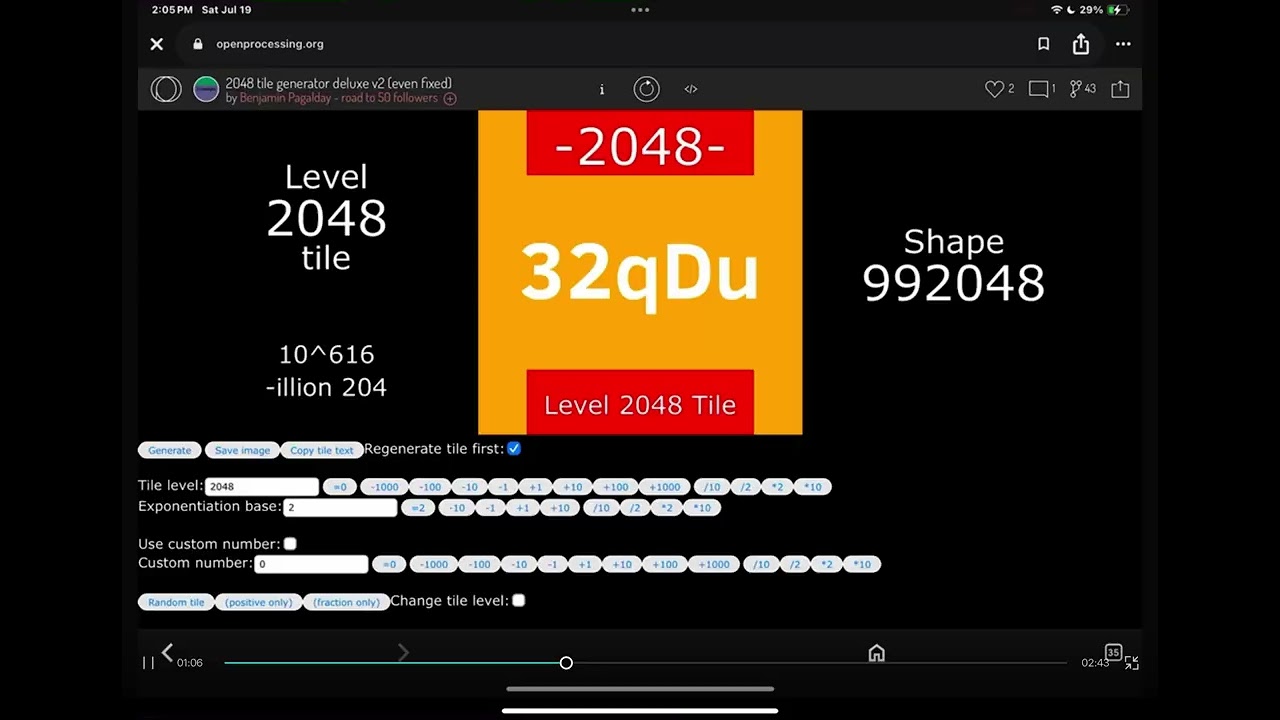Click exponentiation base -10 button
This screenshot has width=1280, height=720.
coord(456,508)
